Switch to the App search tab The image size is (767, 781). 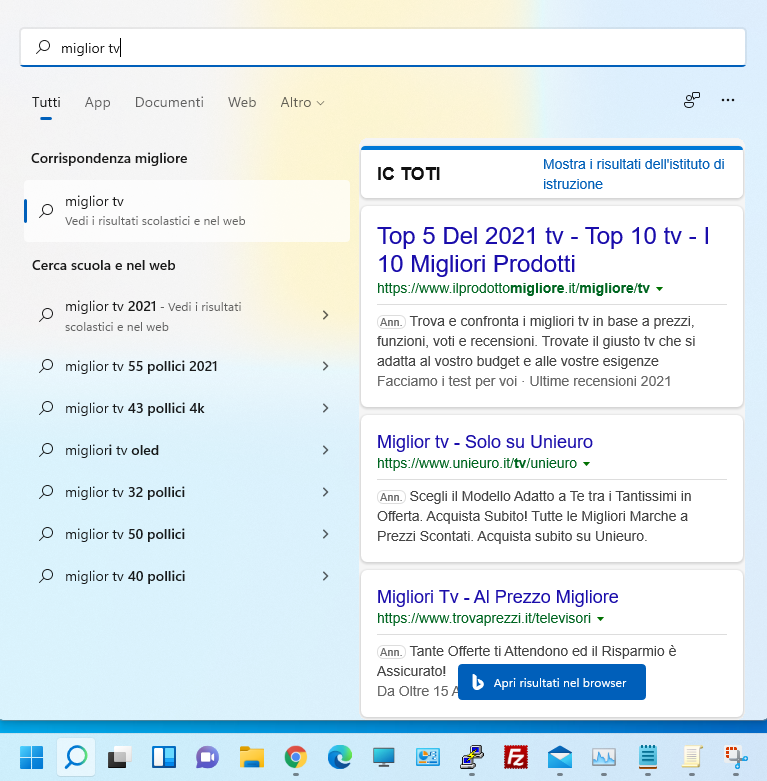pyautogui.click(x=97, y=102)
